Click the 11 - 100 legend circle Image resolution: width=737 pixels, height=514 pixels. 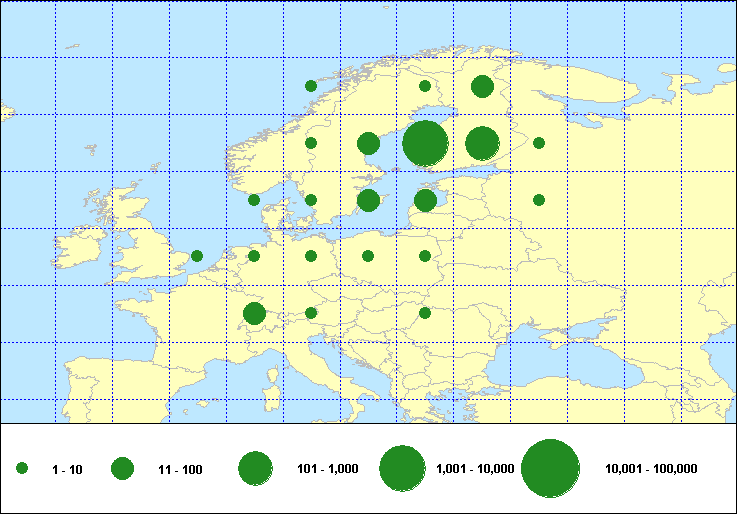(x=122, y=468)
